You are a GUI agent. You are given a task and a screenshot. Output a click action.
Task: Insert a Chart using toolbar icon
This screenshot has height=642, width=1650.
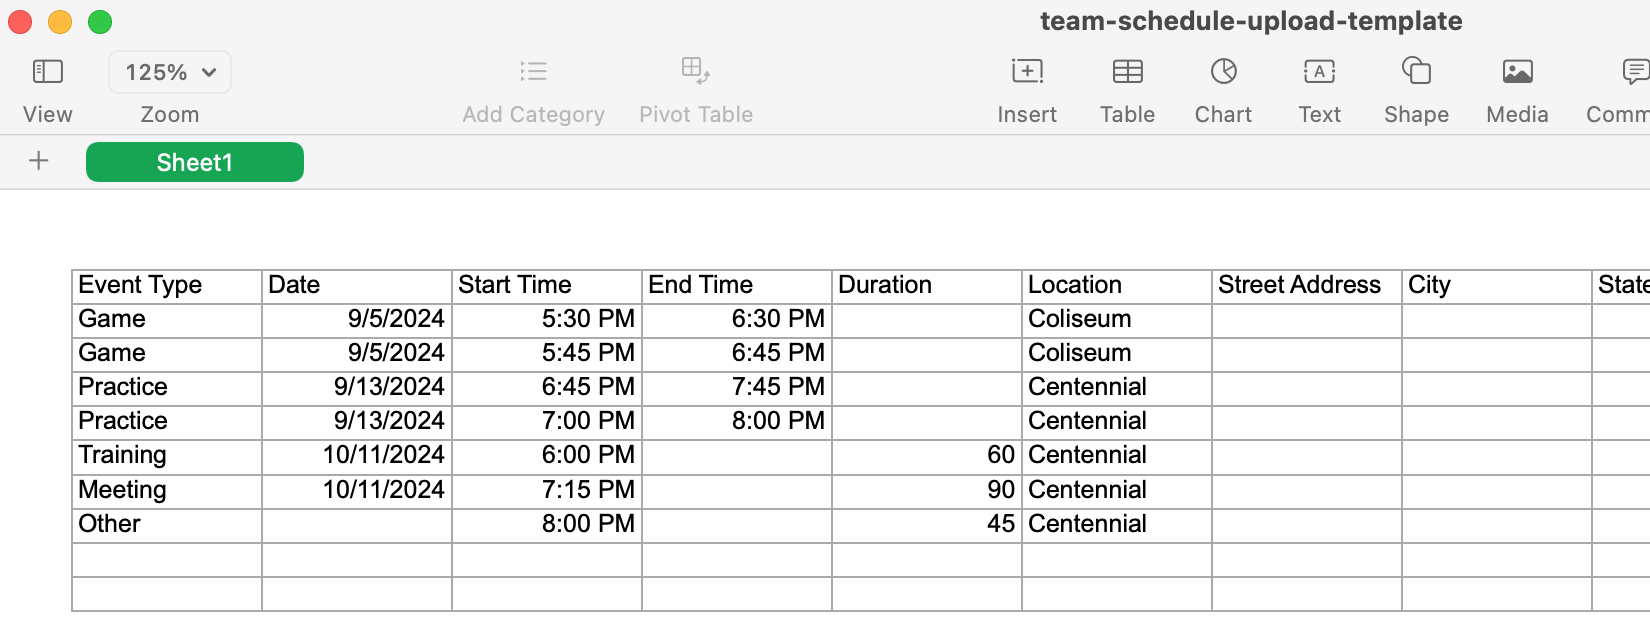(x=1223, y=72)
